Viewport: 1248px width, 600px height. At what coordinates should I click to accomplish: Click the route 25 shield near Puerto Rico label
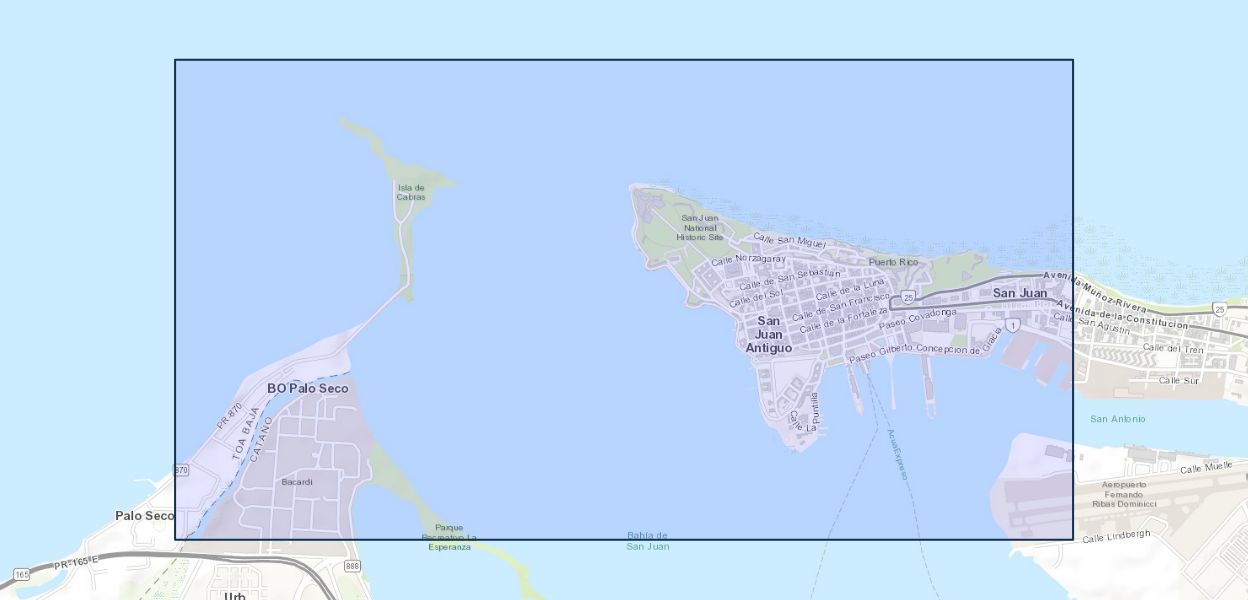[908, 297]
